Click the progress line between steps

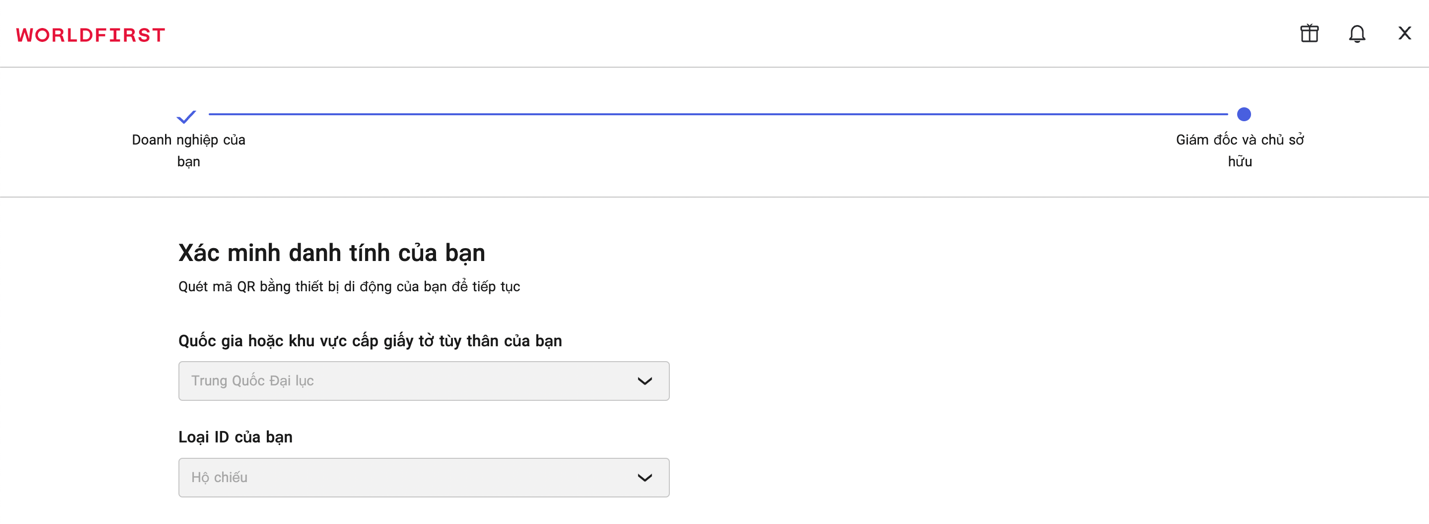click(716, 114)
